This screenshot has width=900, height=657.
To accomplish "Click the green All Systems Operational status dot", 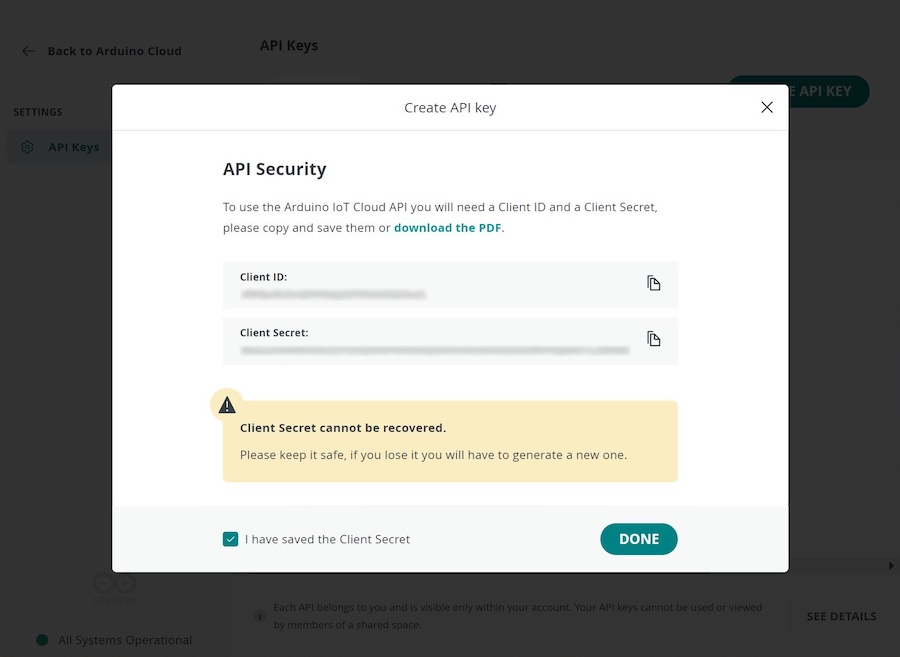I will 41,640.
